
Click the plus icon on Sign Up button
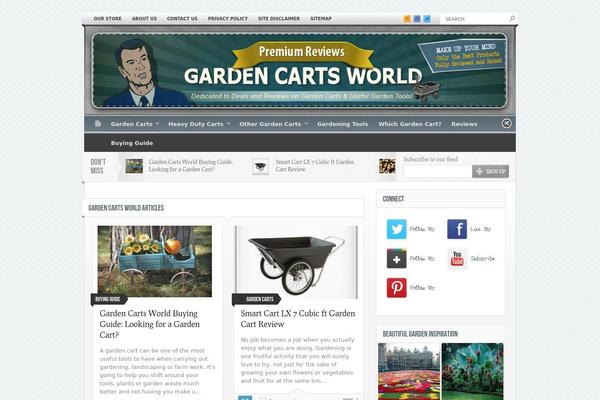479,171
